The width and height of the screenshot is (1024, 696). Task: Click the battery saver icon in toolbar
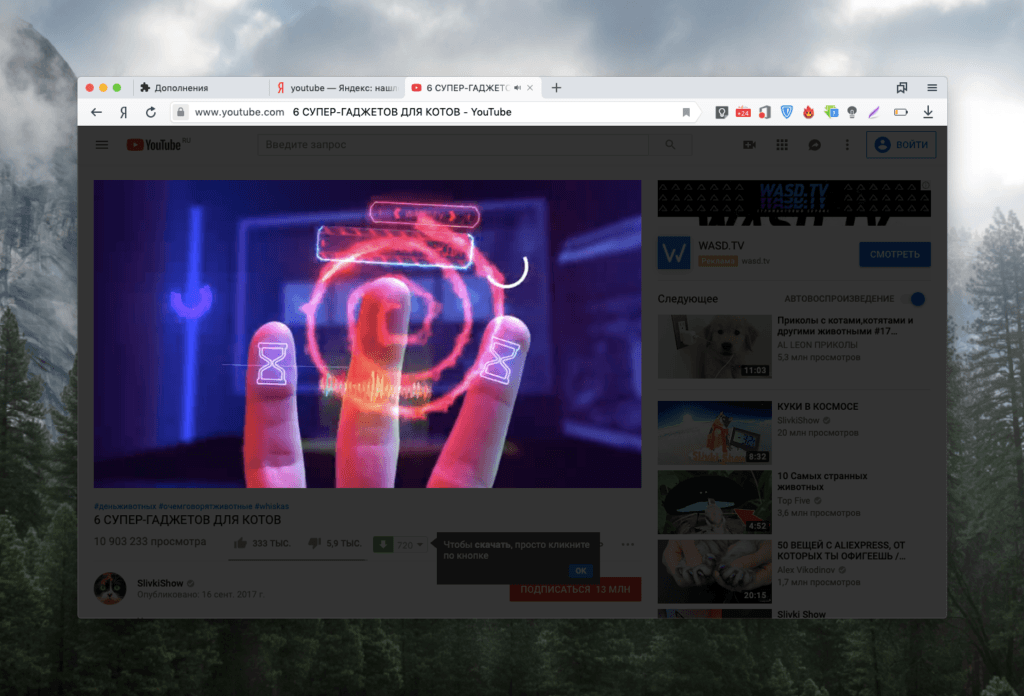(901, 112)
